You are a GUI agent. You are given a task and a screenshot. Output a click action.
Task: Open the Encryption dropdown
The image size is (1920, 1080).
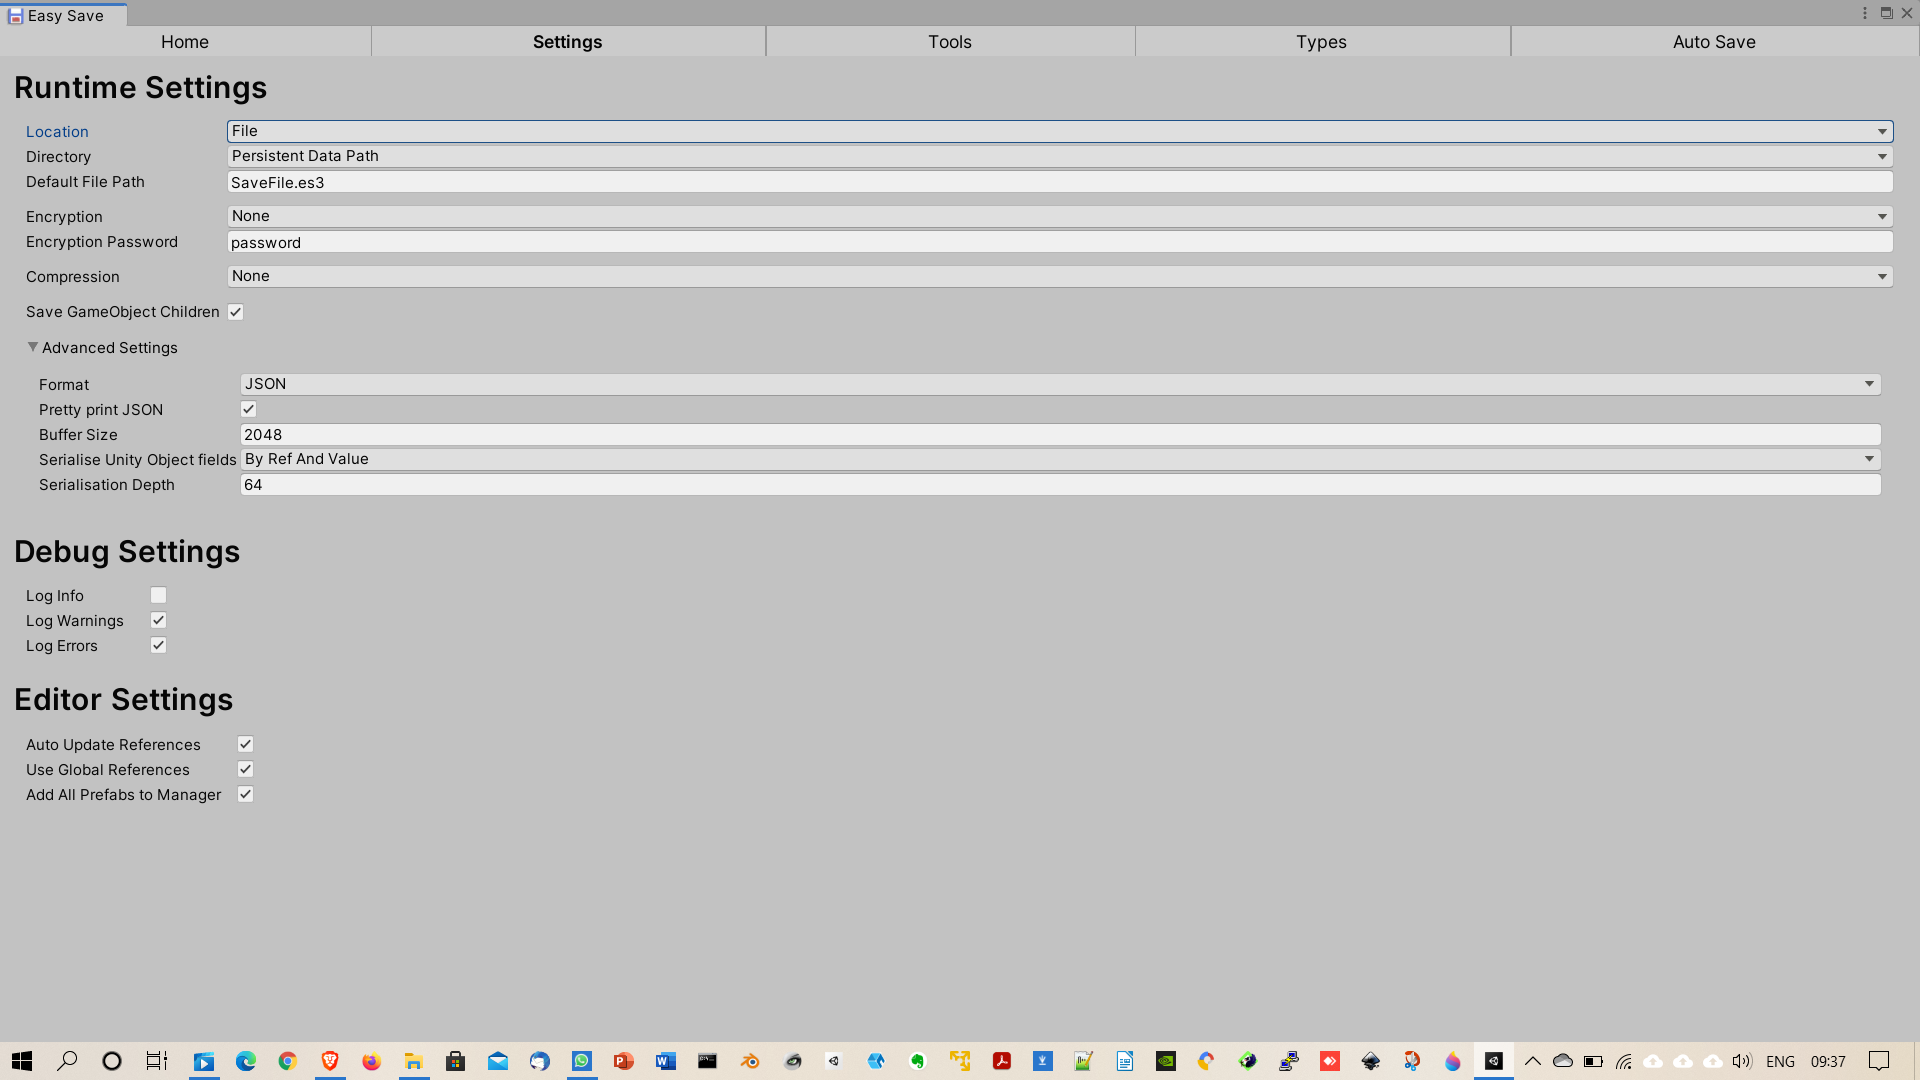click(x=1060, y=216)
